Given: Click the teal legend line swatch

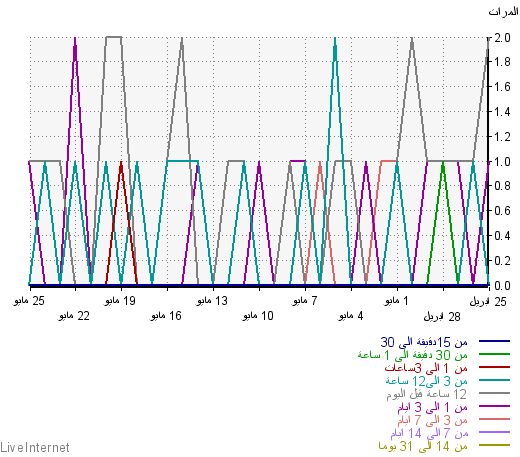Looking at the screenshot, I should tap(494, 380).
